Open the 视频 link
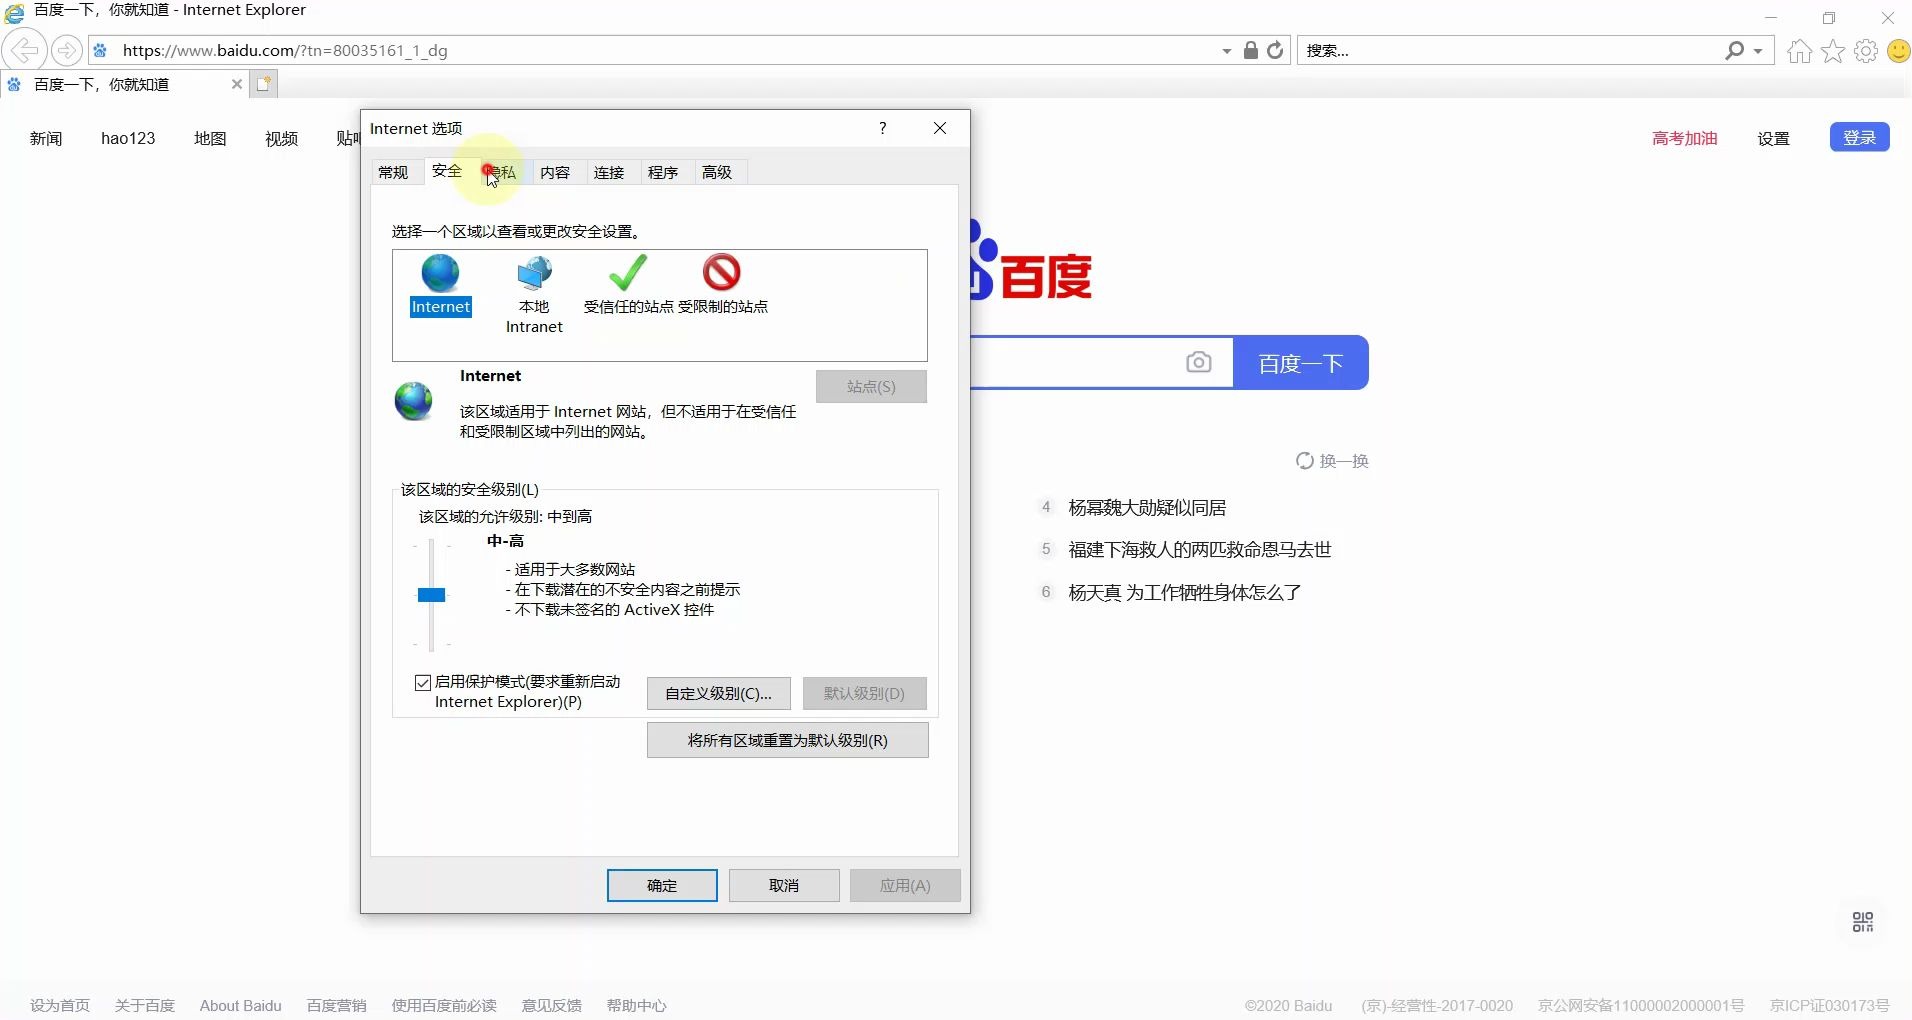The width and height of the screenshot is (1912, 1020). tap(282, 138)
